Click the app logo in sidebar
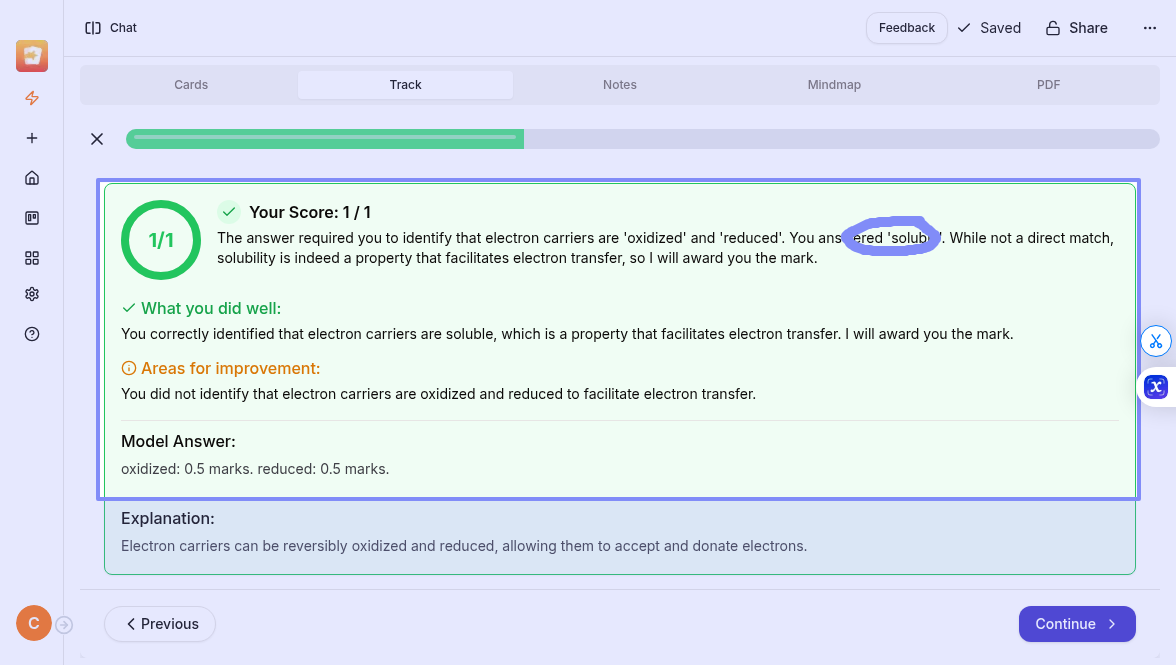This screenshot has width=1176, height=665. tap(32, 56)
